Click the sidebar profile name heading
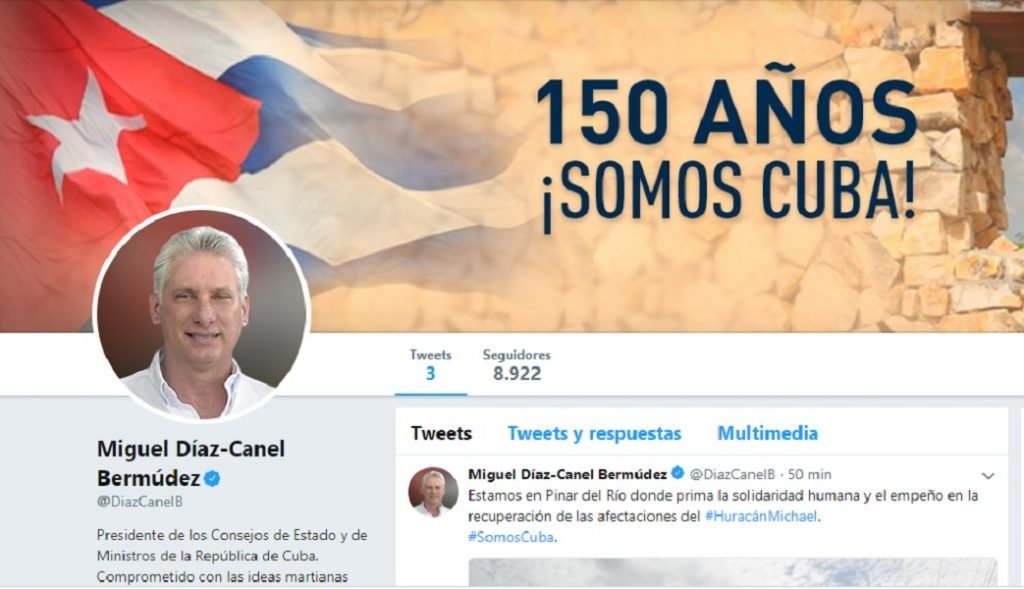The width and height of the screenshot is (1024, 589). click(x=191, y=464)
